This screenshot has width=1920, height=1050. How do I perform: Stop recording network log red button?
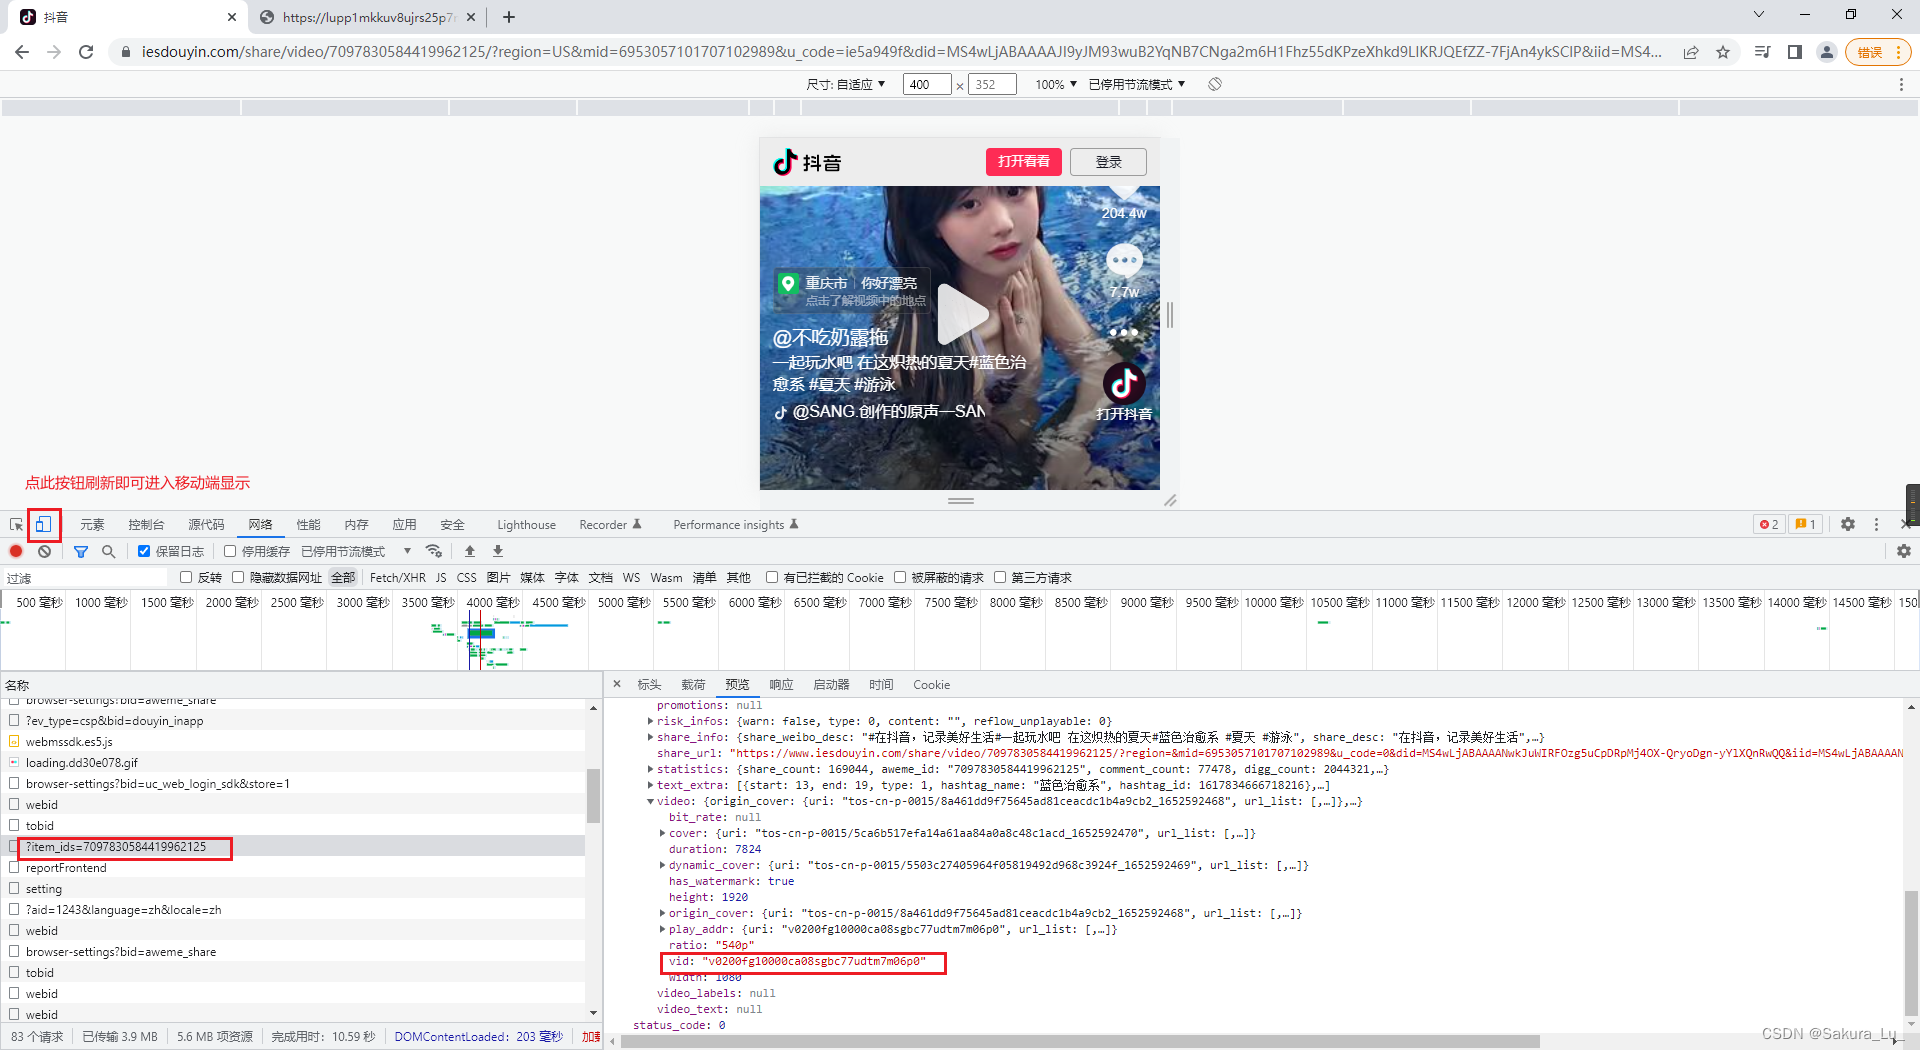click(16, 551)
